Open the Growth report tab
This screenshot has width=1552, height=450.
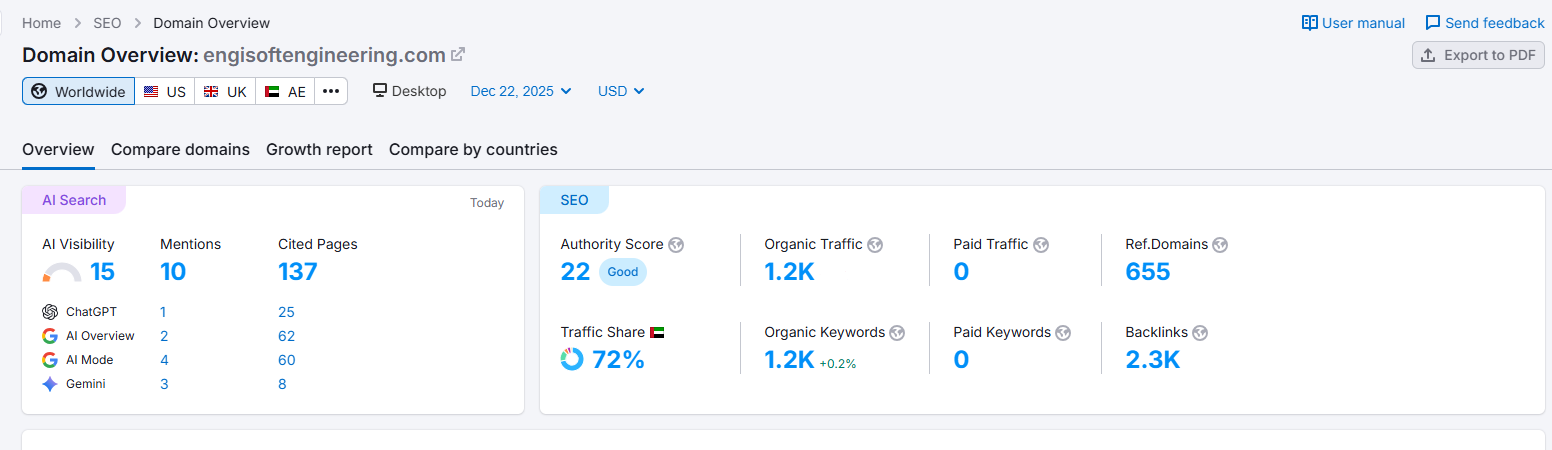(x=319, y=150)
